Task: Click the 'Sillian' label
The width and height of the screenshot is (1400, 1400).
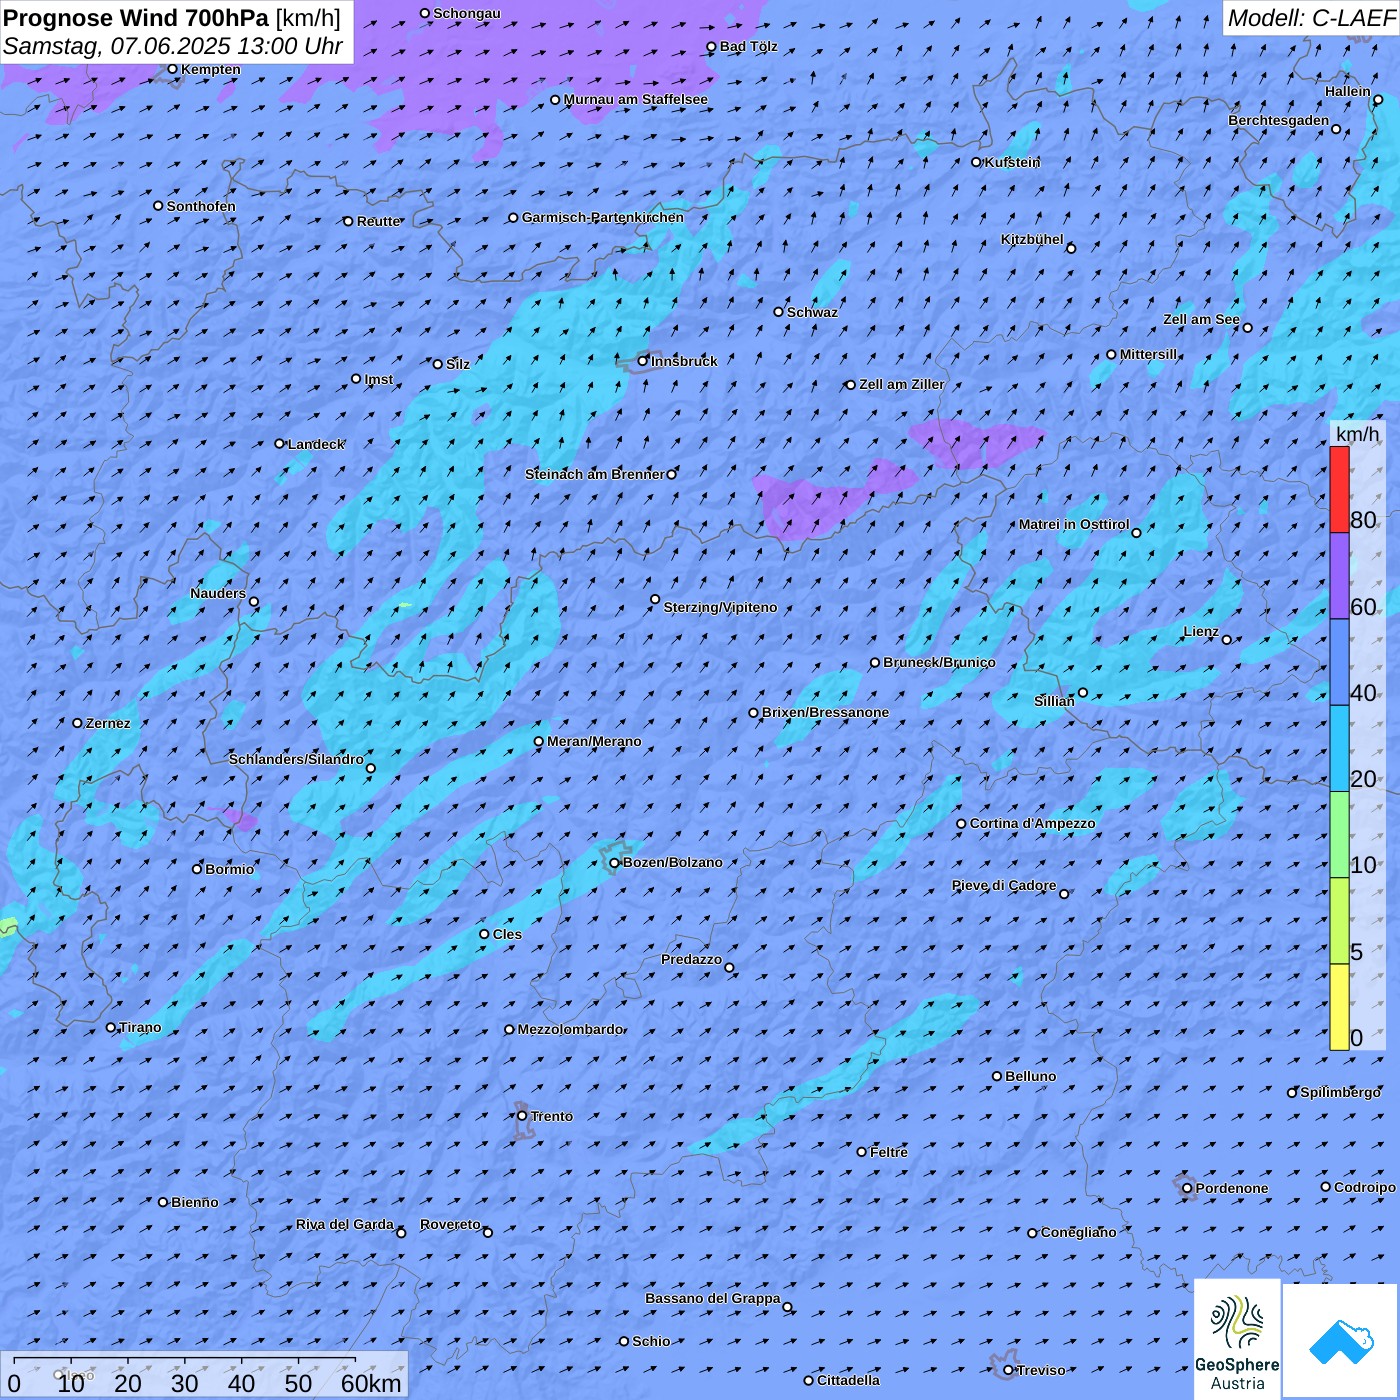Action: tap(1054, 701)
